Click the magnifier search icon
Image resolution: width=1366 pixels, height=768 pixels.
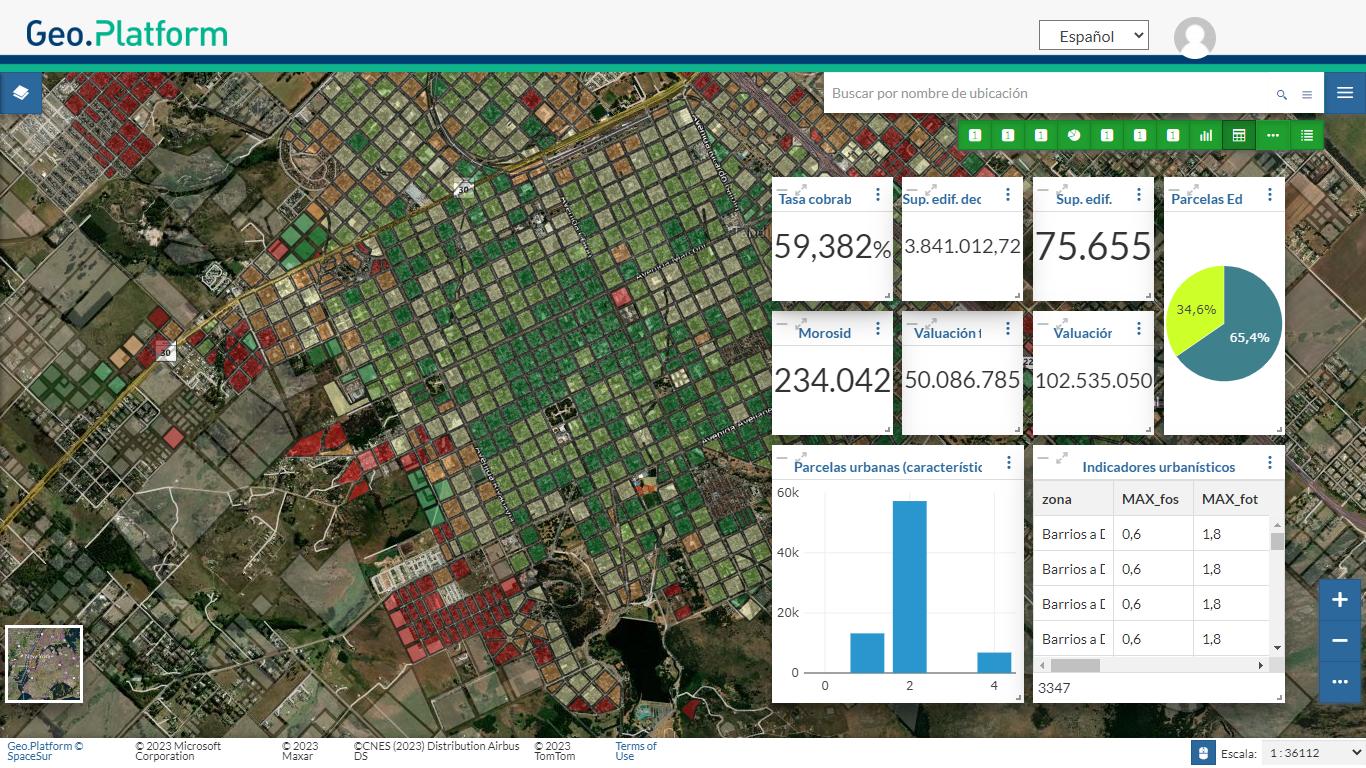coord(1282,94)
